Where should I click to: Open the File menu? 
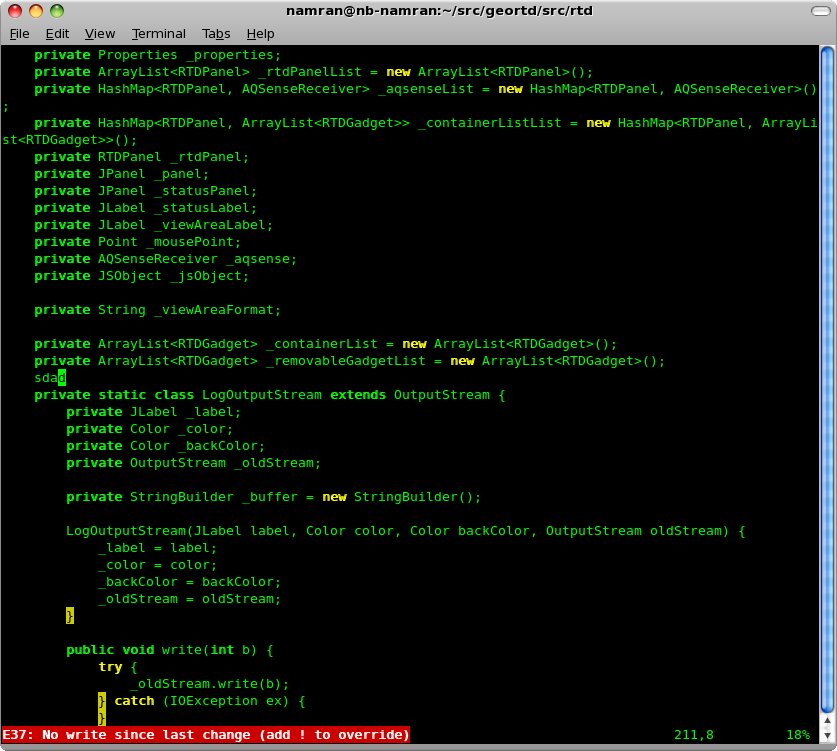click(19, 33)
